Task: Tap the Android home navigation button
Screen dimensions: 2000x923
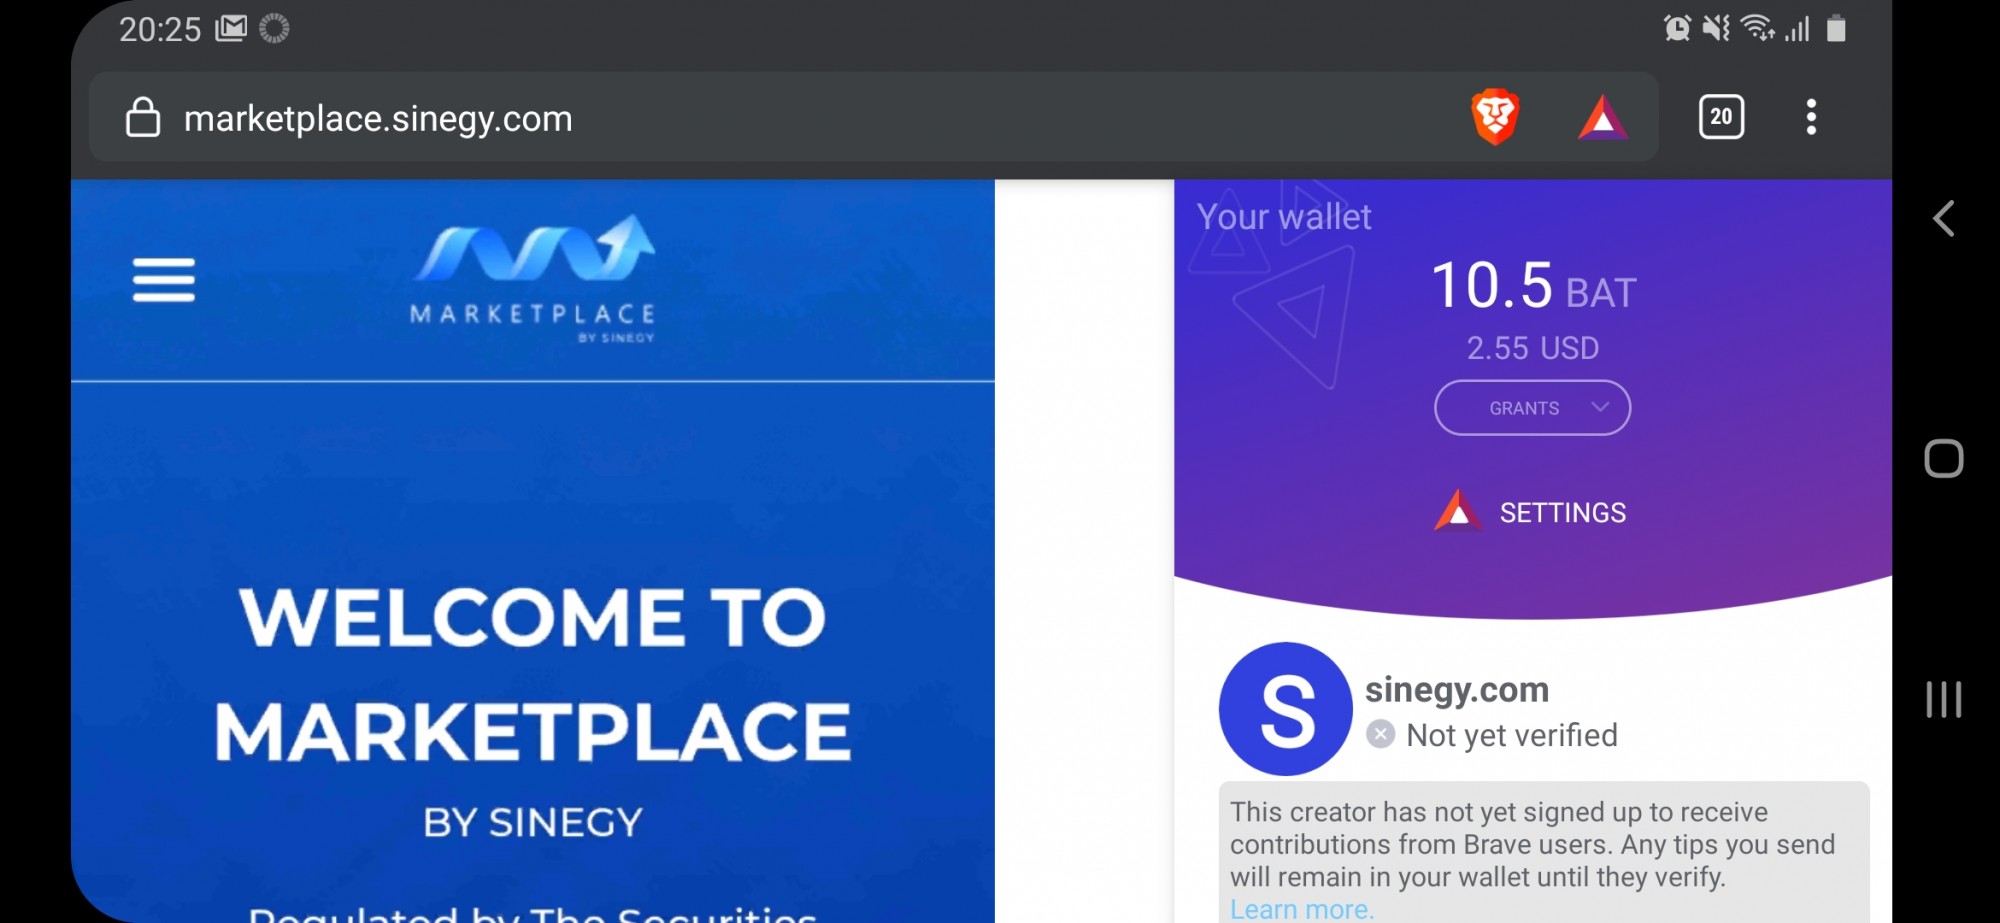Action: 1944,459
